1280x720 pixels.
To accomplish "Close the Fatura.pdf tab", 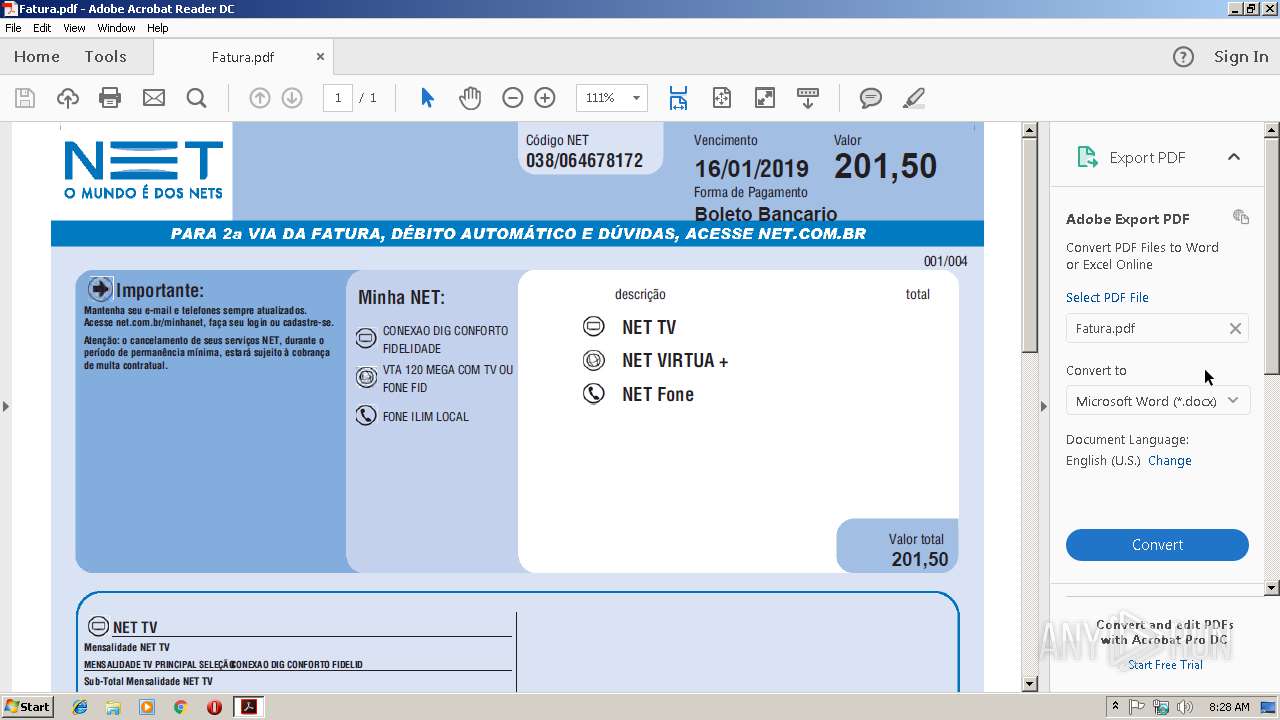I will [320, 57].
